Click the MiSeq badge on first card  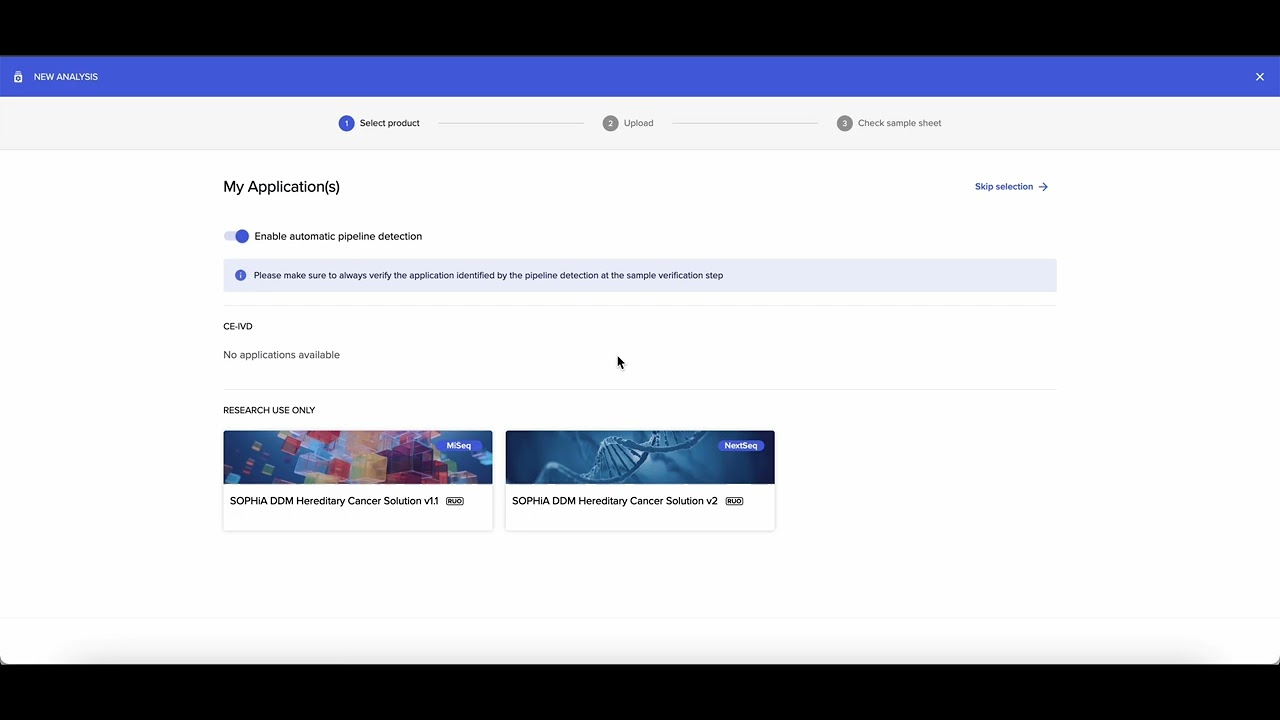click(x=458, y=446)
